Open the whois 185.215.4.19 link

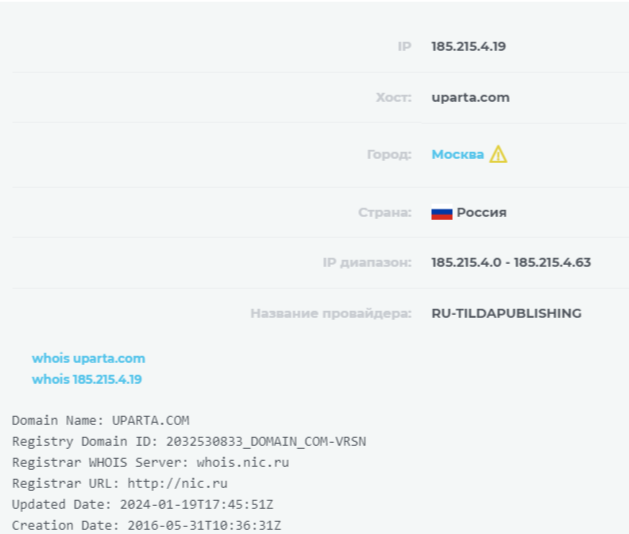pyautogui.click(x=86, y=379)
